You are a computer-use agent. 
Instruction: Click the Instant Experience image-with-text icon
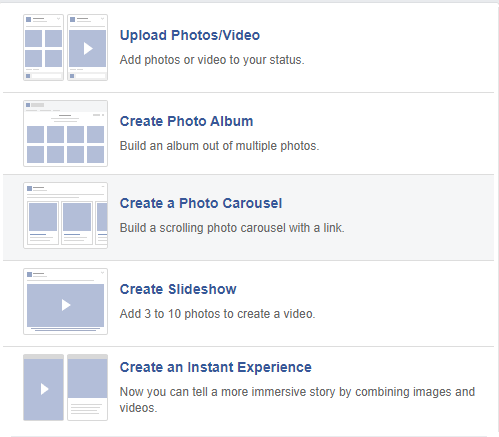[87, 387]
